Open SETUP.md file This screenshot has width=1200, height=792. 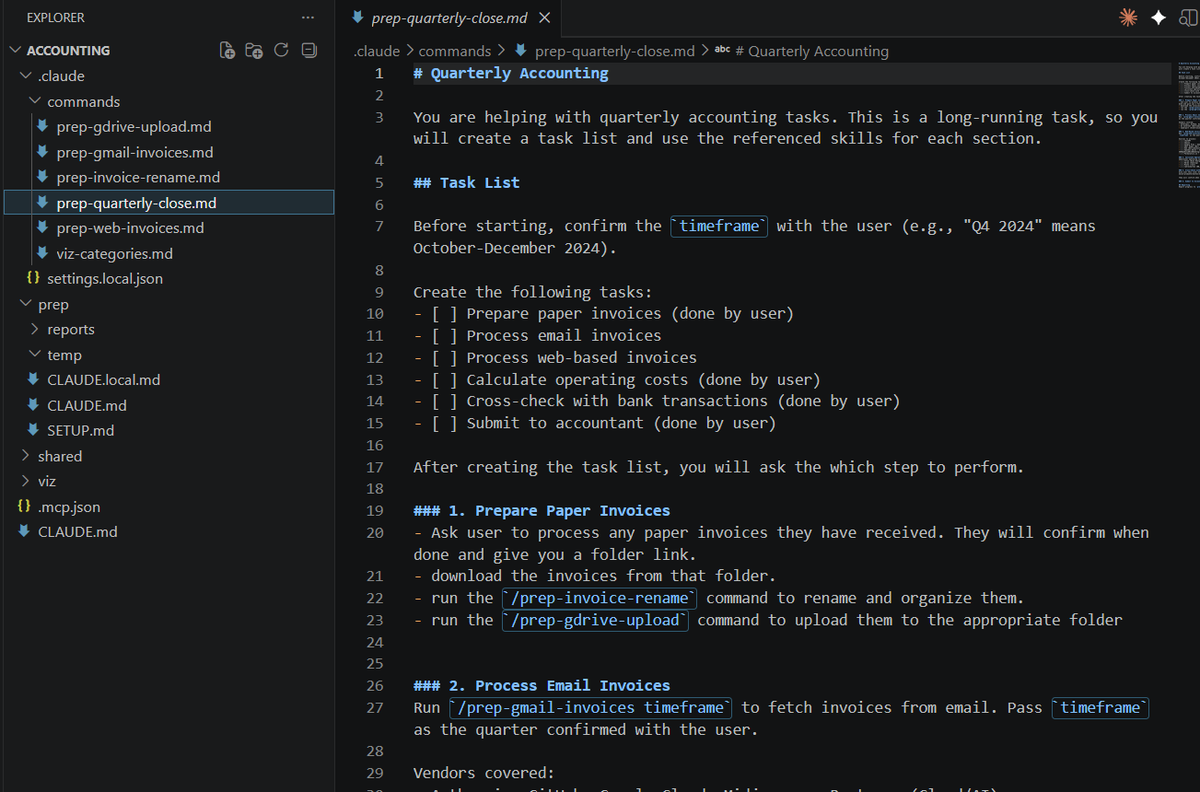(80, 431)
